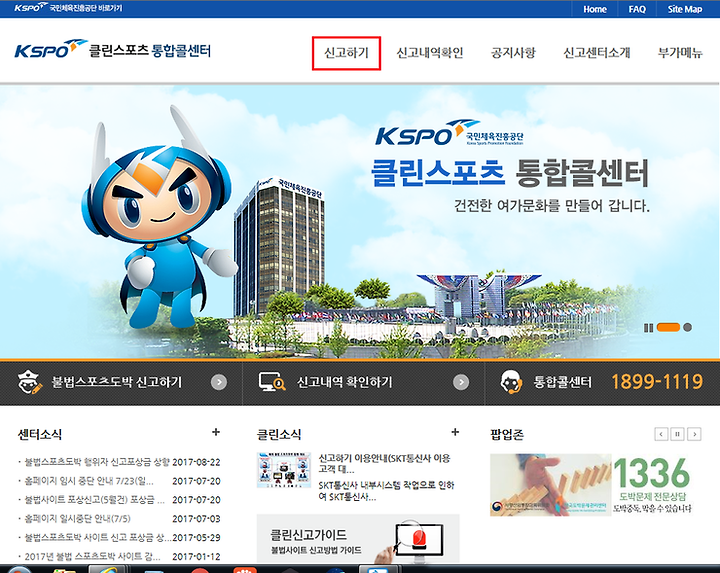Go to Home in the top bar

(x=595, y=9)
